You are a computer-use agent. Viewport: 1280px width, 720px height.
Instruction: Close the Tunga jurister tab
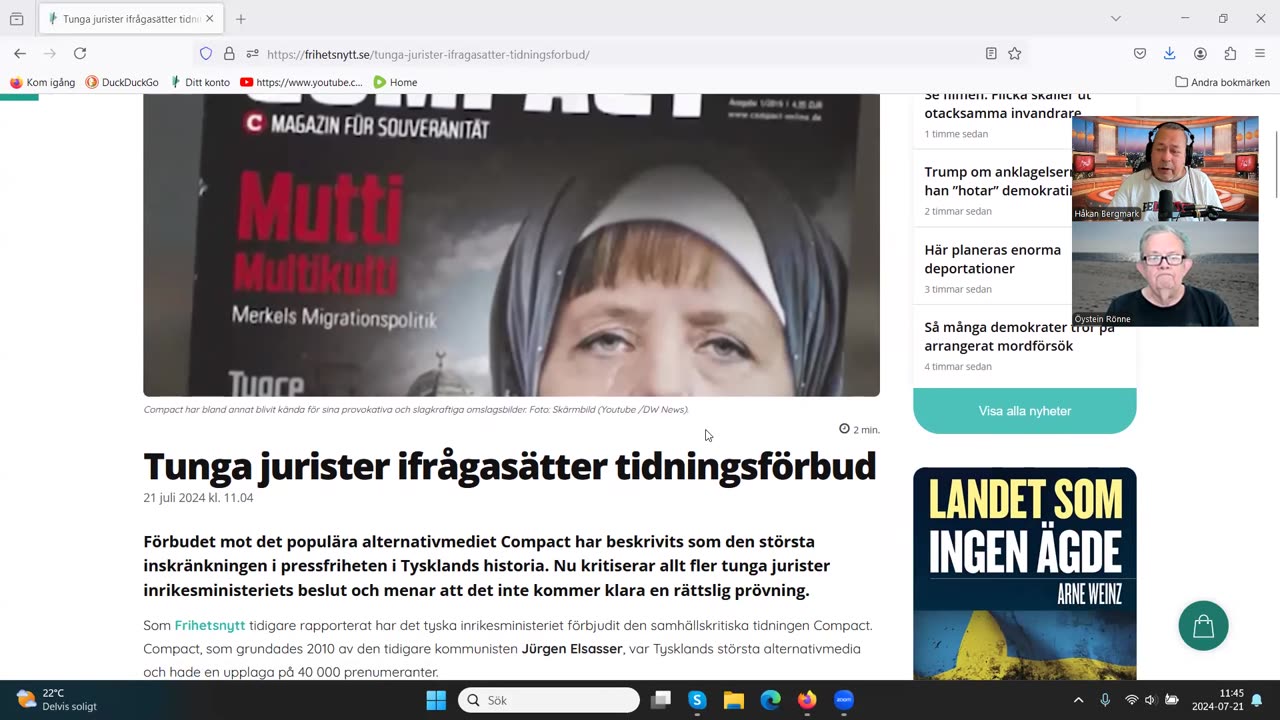coord(210,19)
